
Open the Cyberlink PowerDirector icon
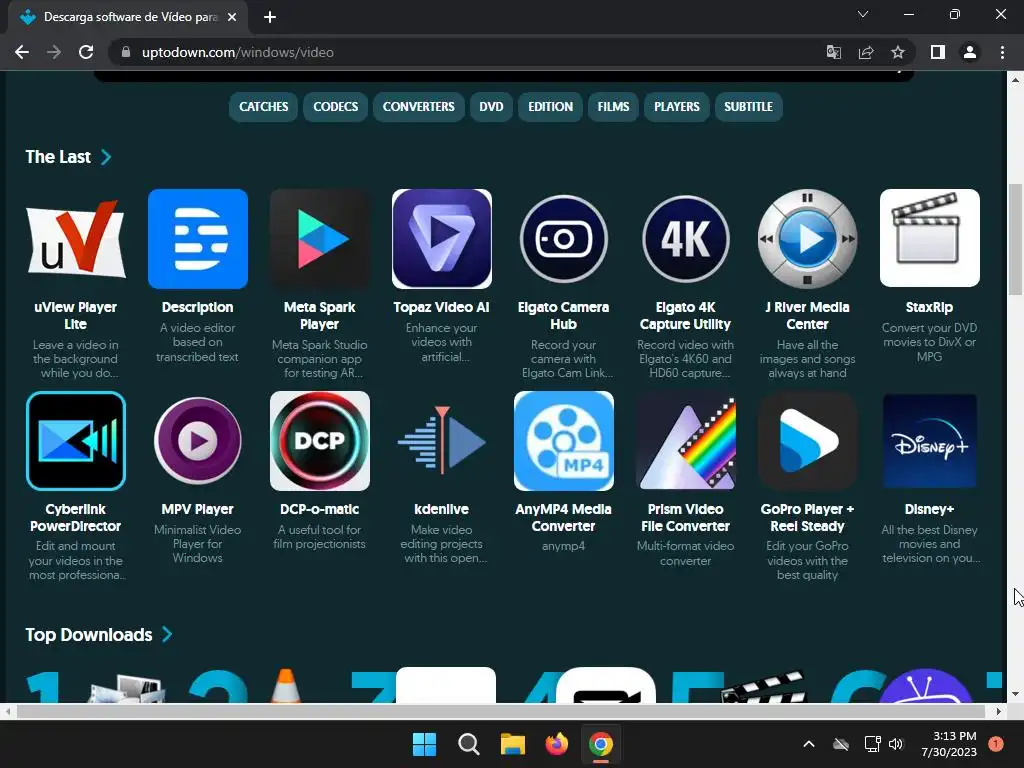pos(76,441)
